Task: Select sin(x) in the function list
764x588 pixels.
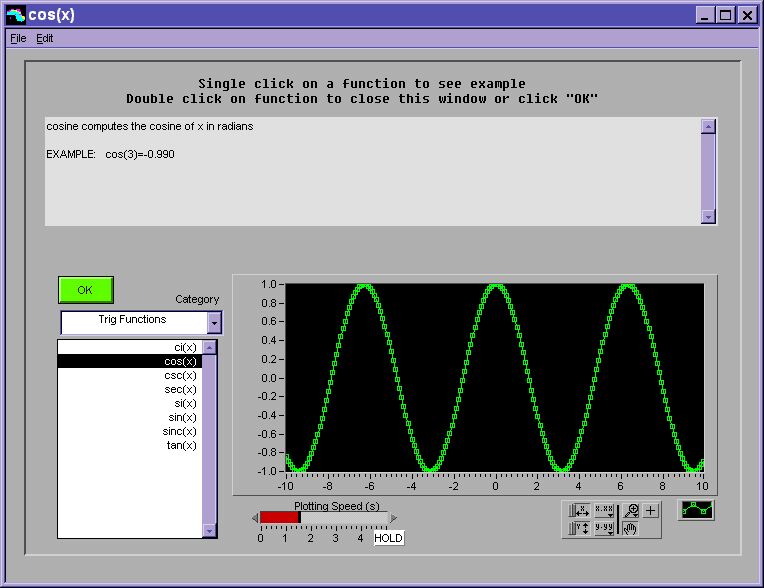Action: click(x=182, y=417)
